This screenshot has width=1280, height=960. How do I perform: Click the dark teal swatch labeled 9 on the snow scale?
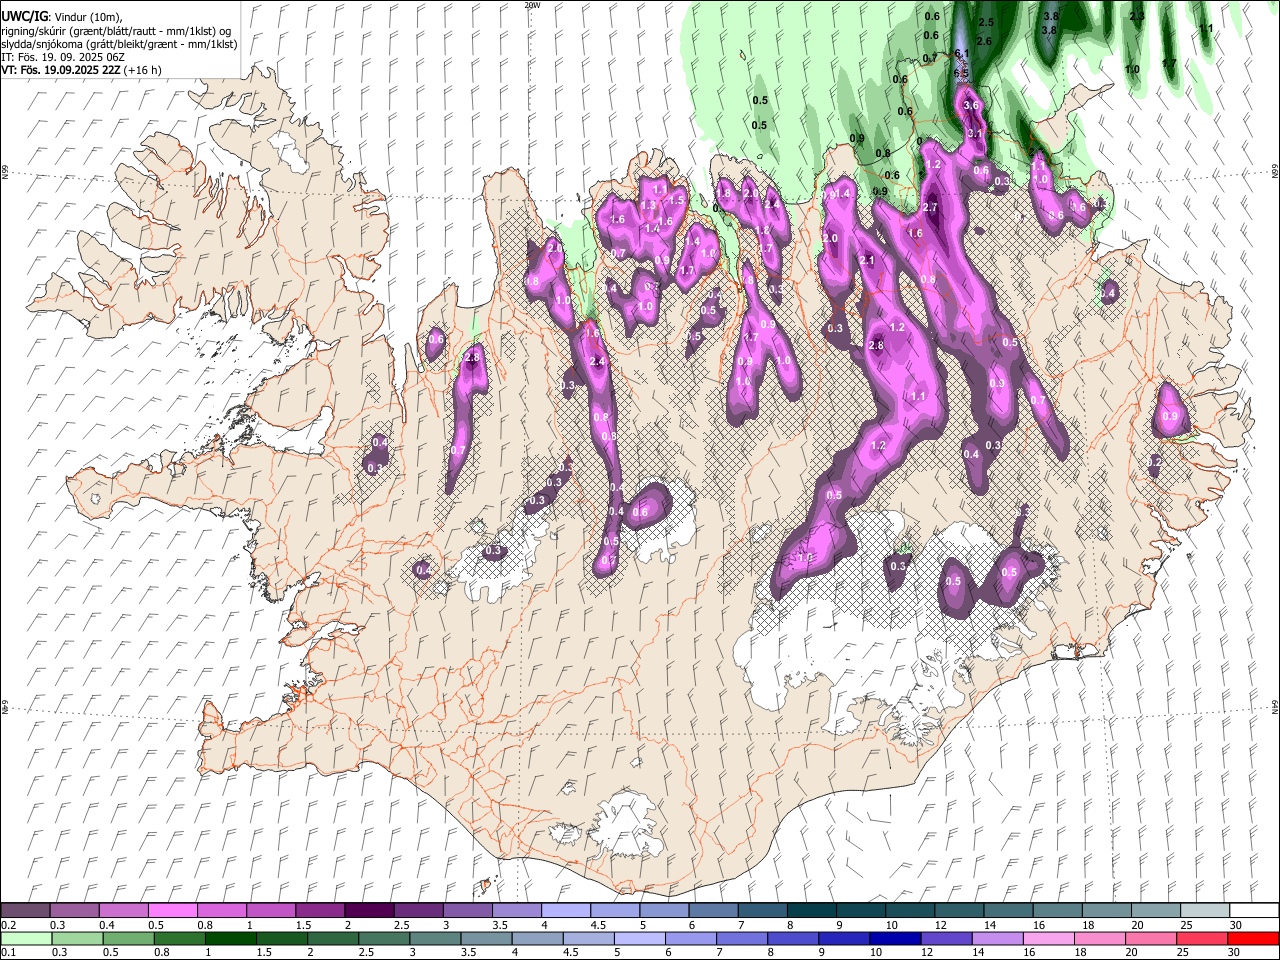(861, 910)
